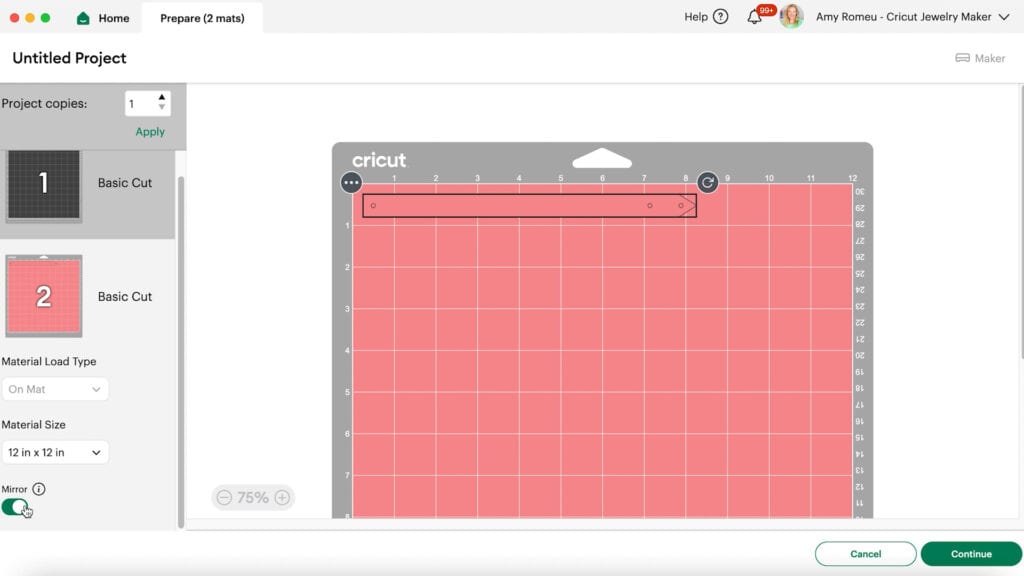Decrease project copies with down arrow

coord(162,107)
